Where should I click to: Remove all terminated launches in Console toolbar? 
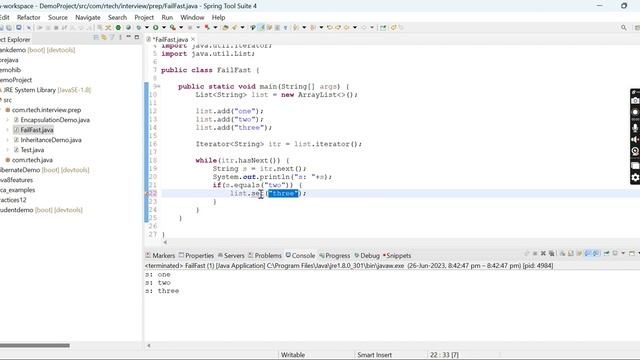(551, 253)
